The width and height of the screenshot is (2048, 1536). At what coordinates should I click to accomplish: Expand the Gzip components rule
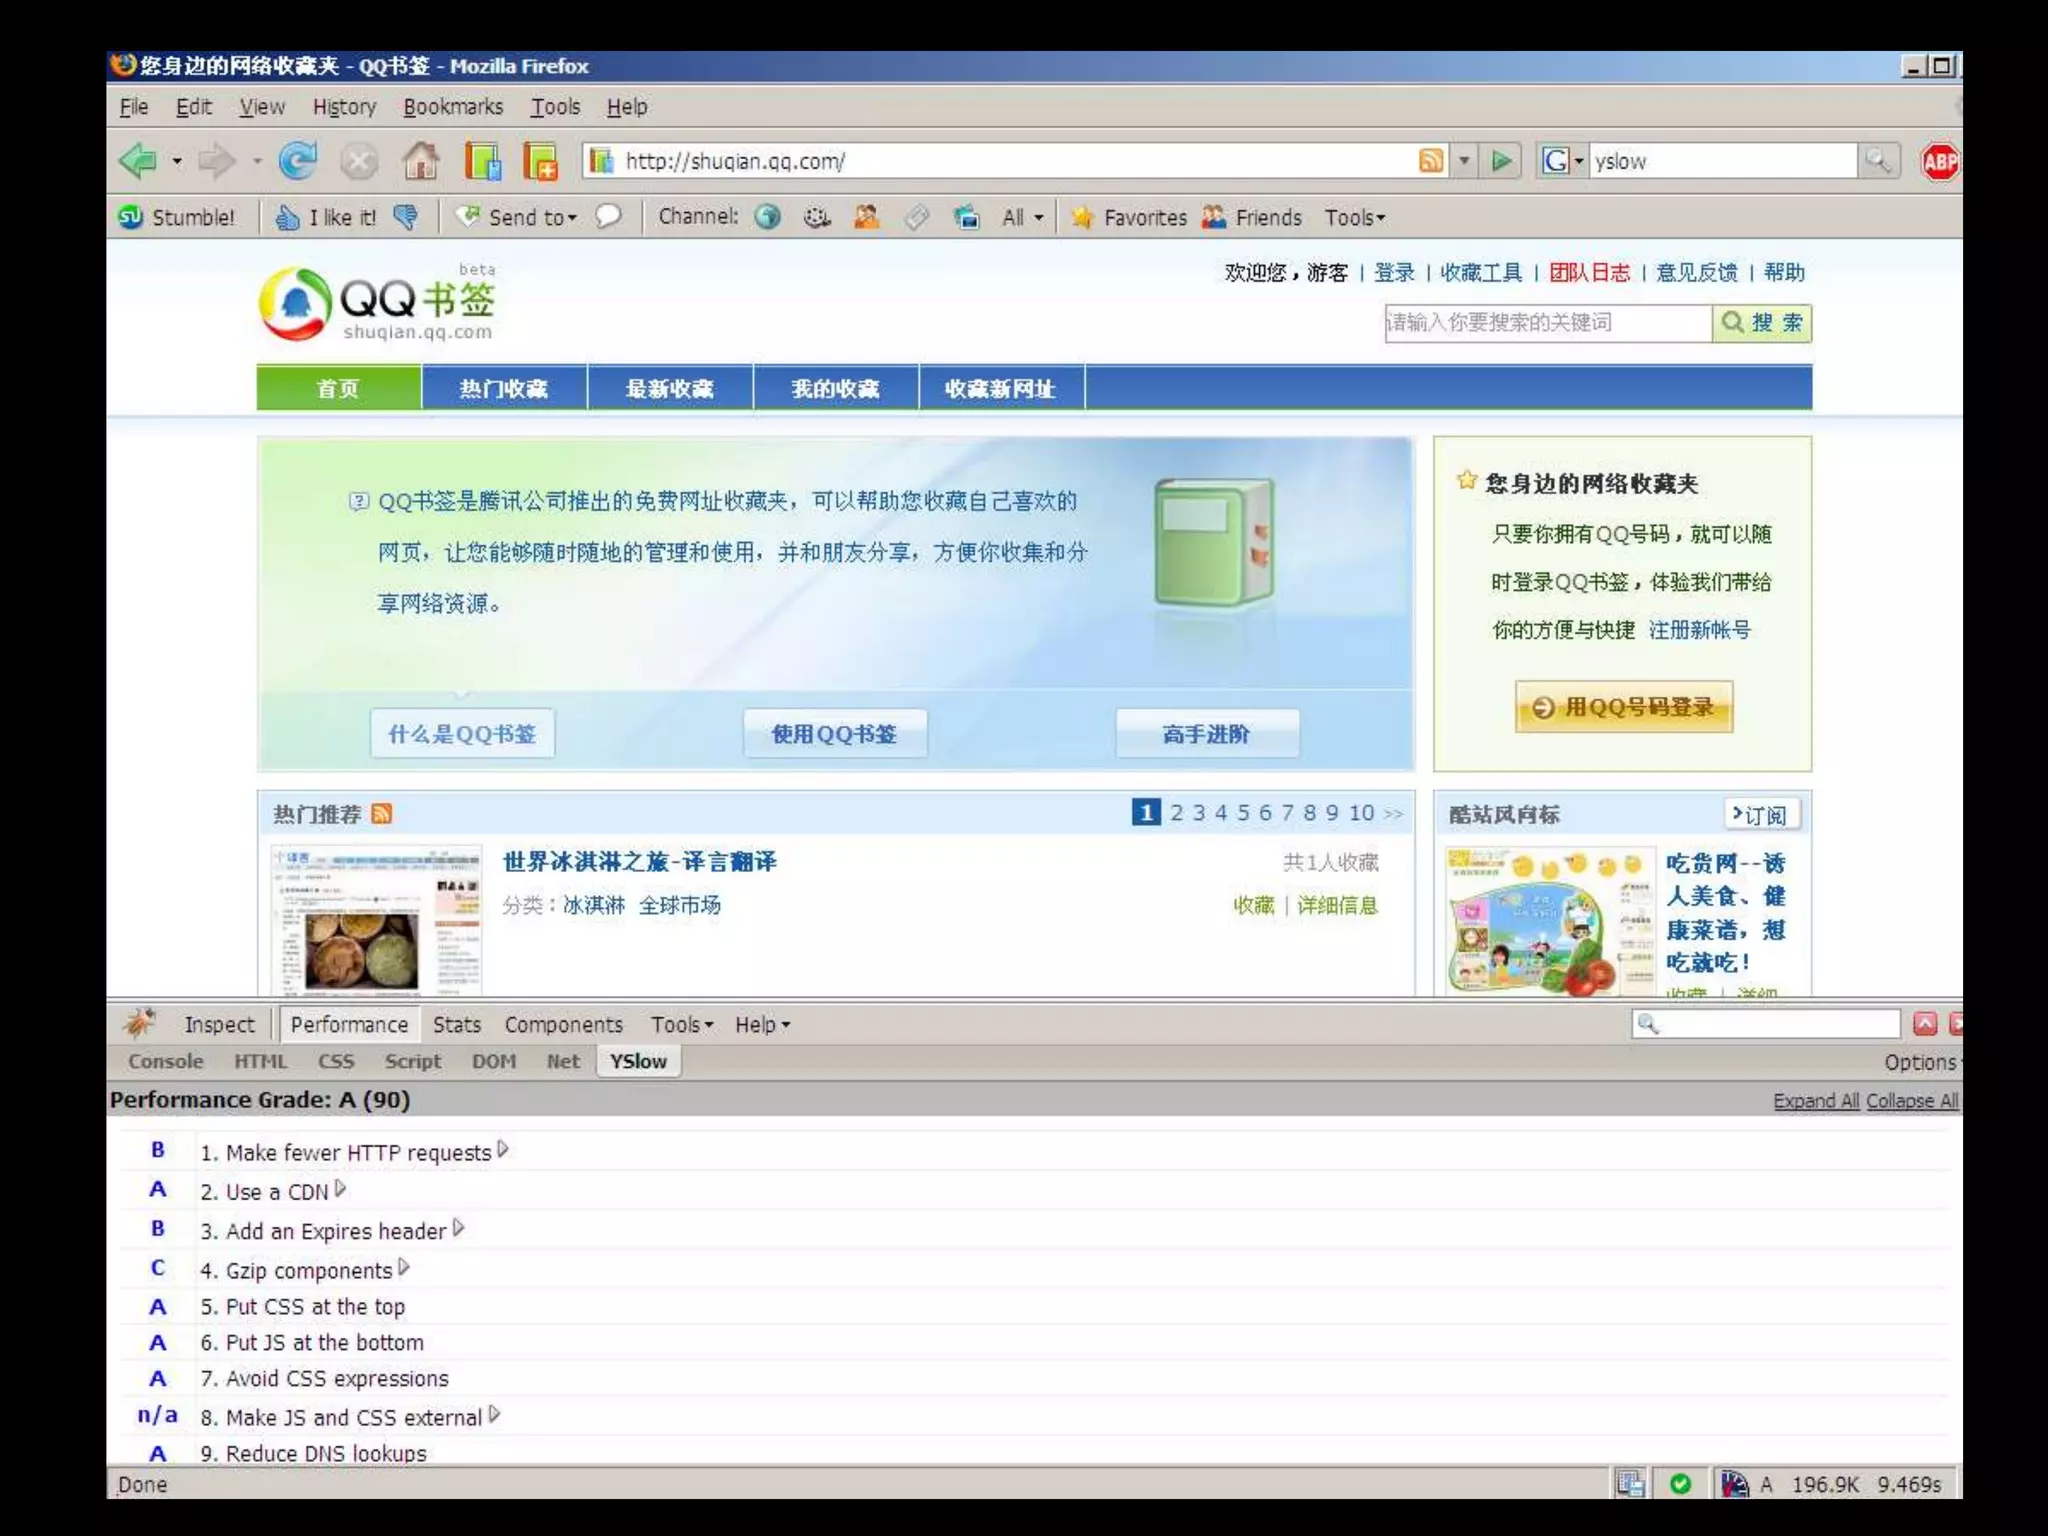(x=404, y=1268)
